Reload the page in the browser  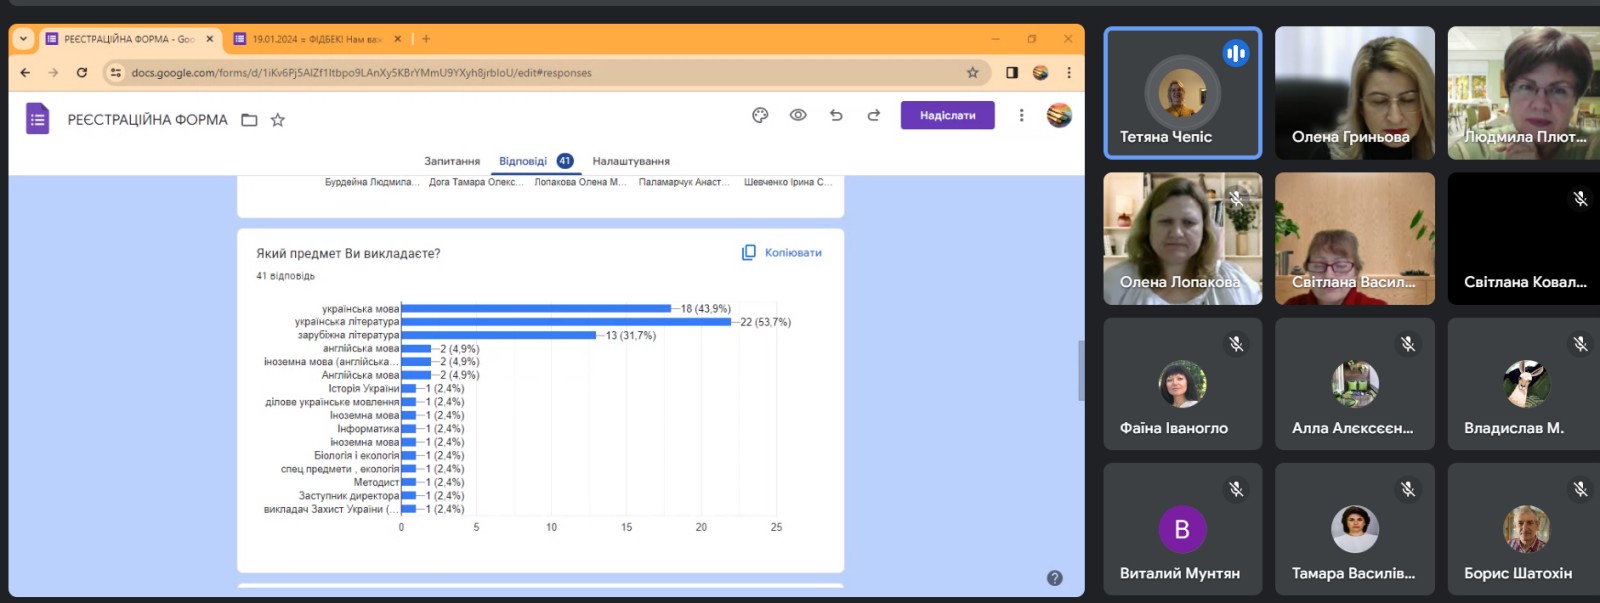click(x=82, y=72)
